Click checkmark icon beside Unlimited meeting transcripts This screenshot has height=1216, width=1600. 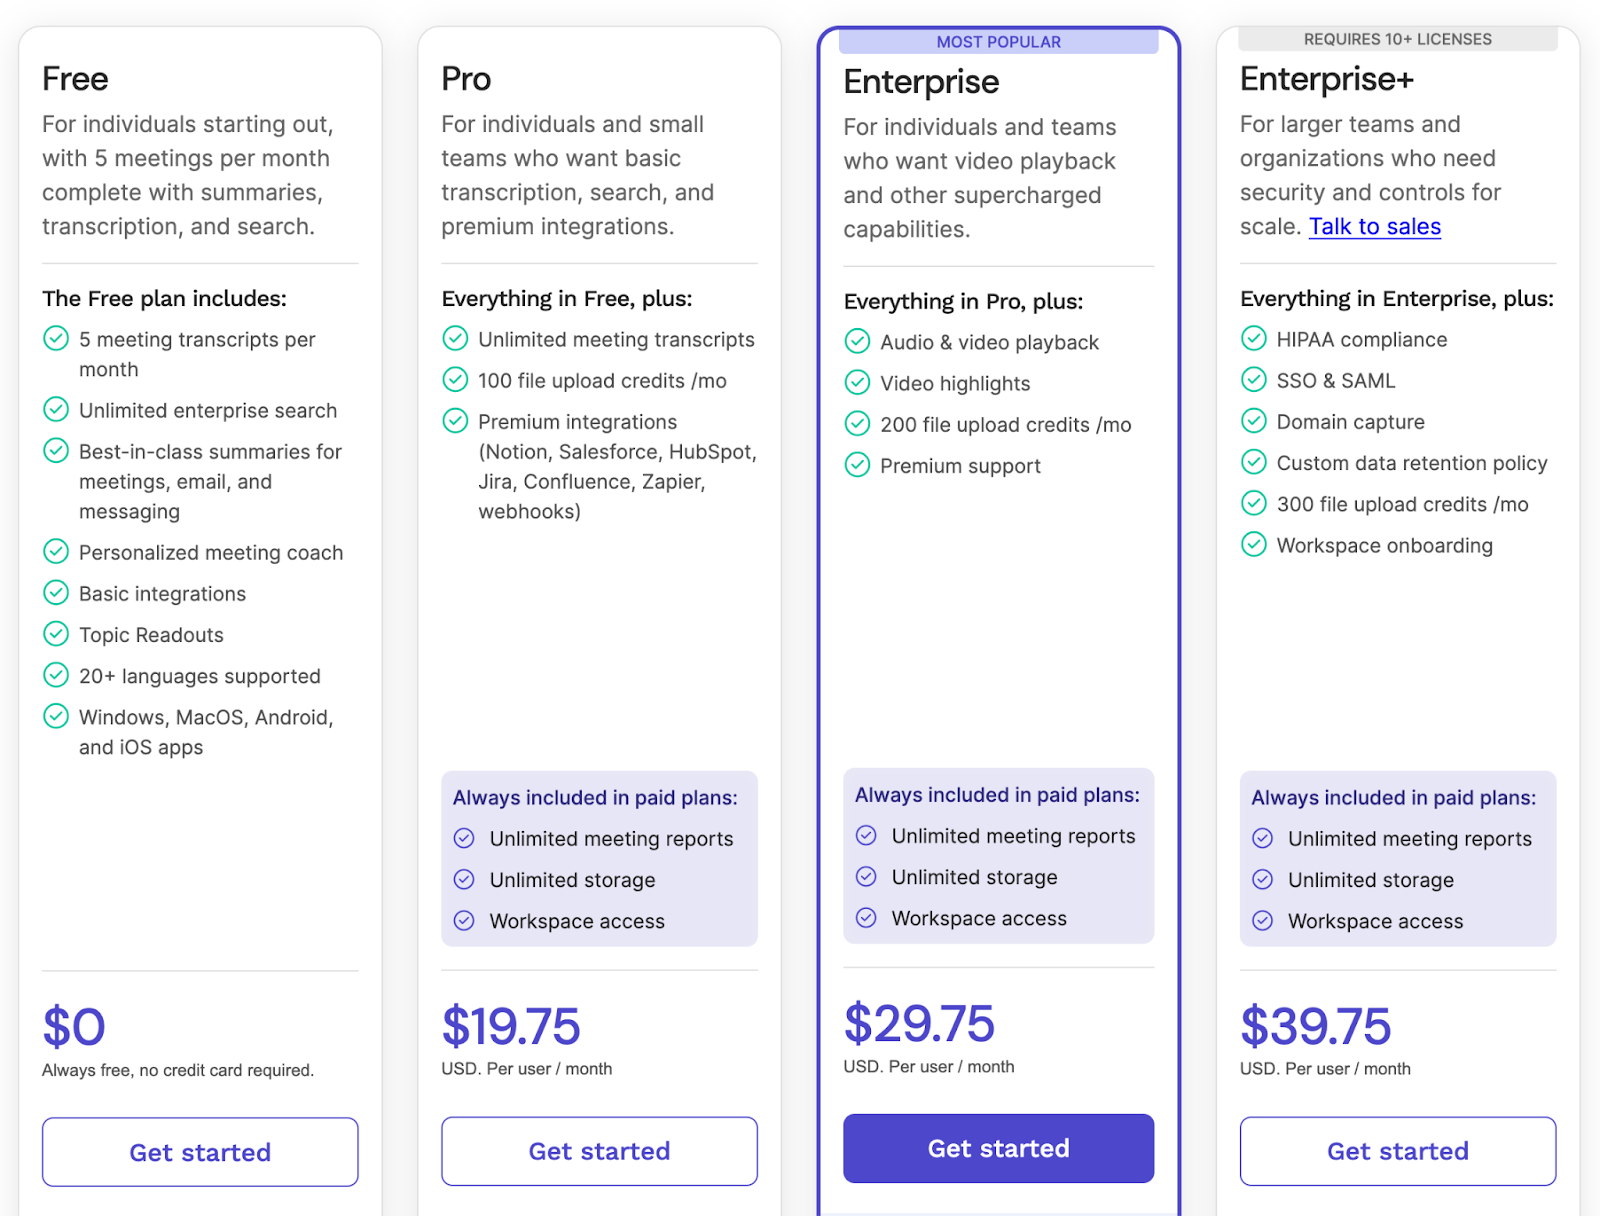point(455,339)
